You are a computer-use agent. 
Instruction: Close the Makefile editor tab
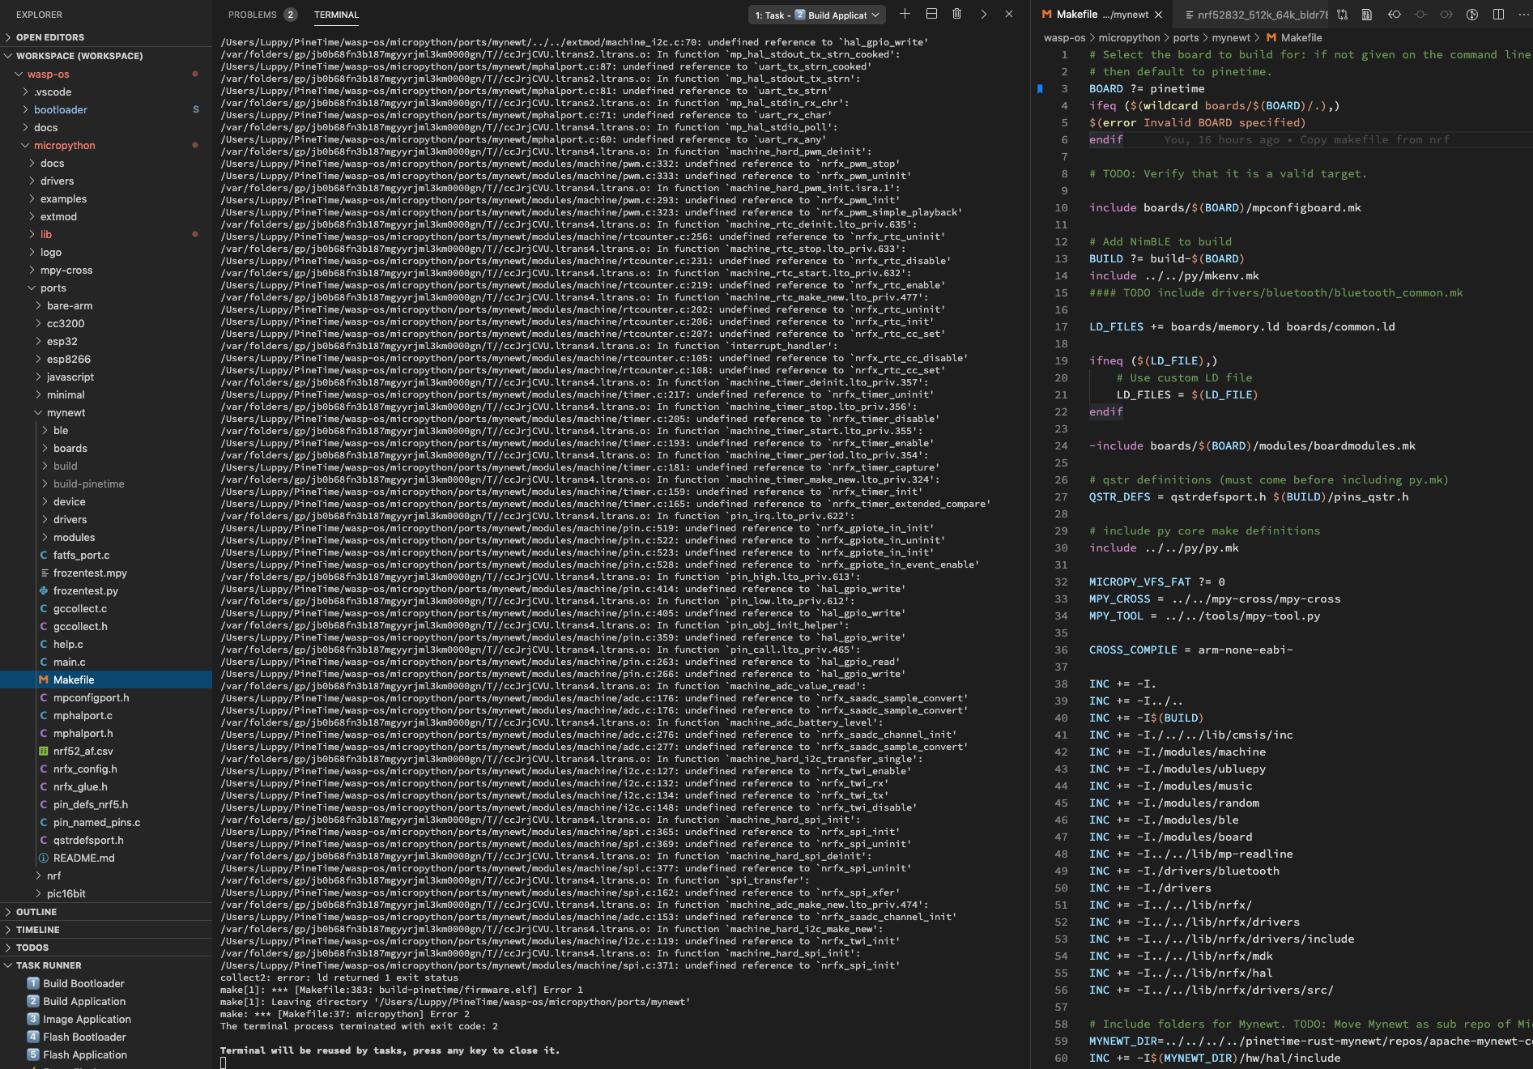(x=1158, y=15)
